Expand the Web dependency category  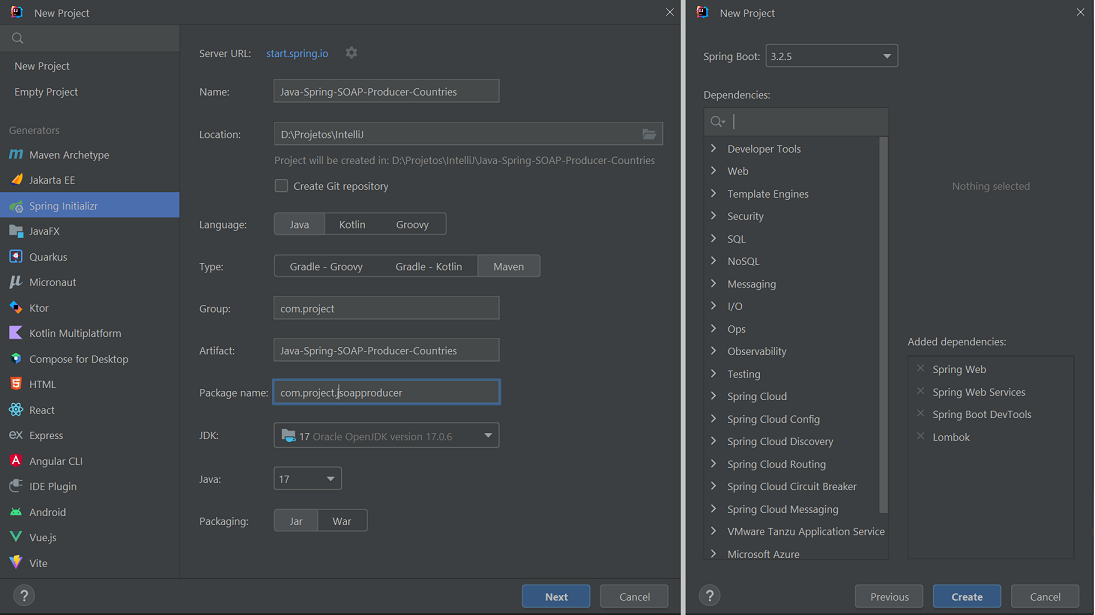713,170
